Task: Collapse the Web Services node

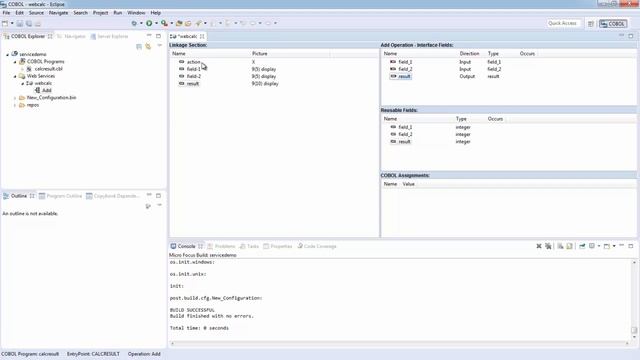Action: pyautogui.click(x=15, y=76)
